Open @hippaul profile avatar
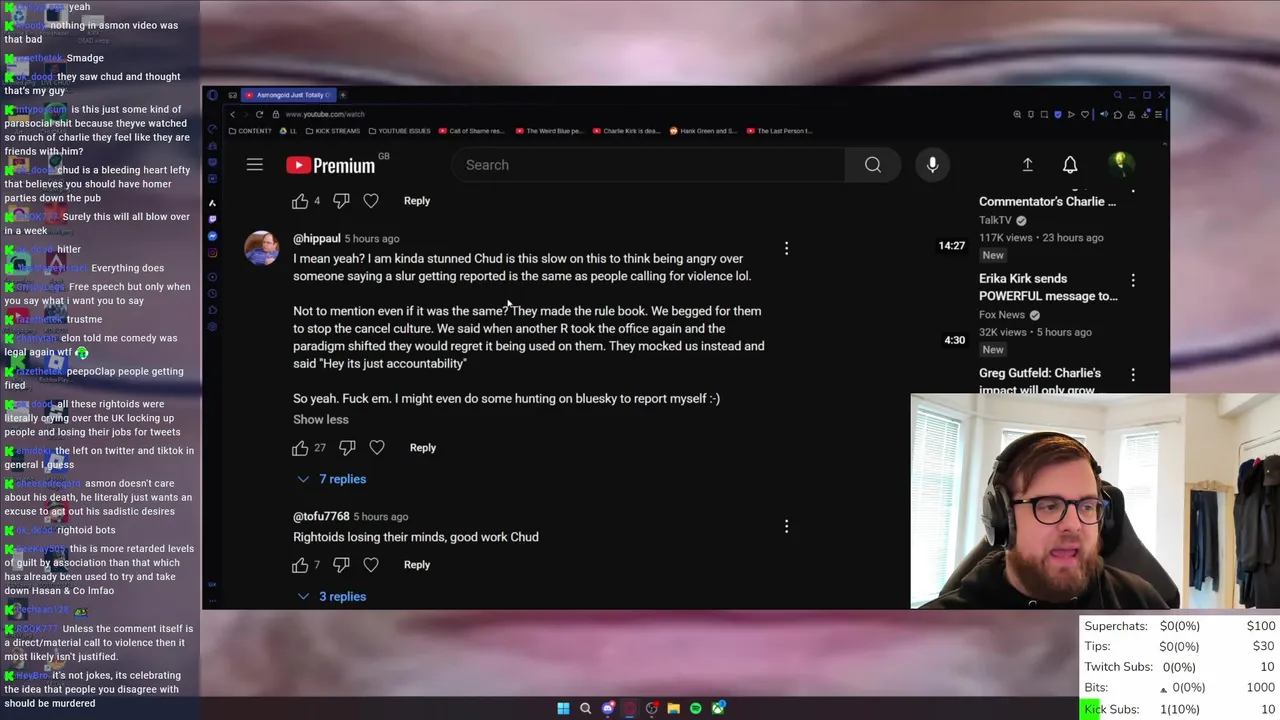The width and height of the screenshot is (1280, 720). coord(262,248)
